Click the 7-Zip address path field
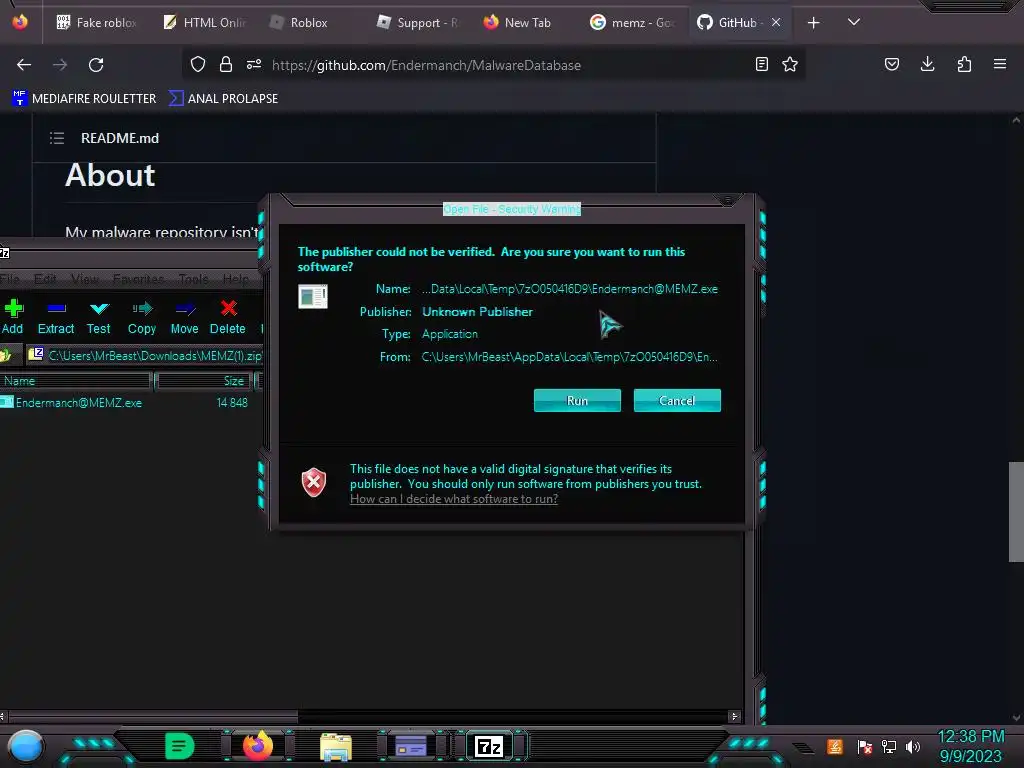Screen dimensions: 1024x768 click(145, 355)
